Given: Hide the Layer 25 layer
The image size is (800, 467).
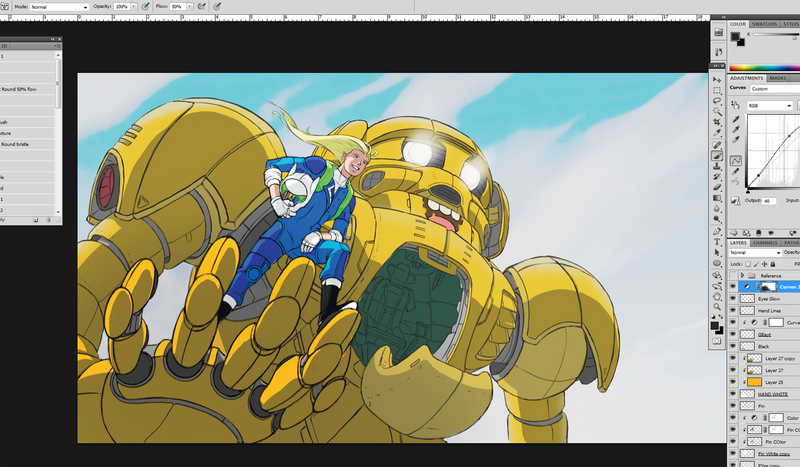Looking at the screenshot, I should pyautogui.click(x=733, y=382).
